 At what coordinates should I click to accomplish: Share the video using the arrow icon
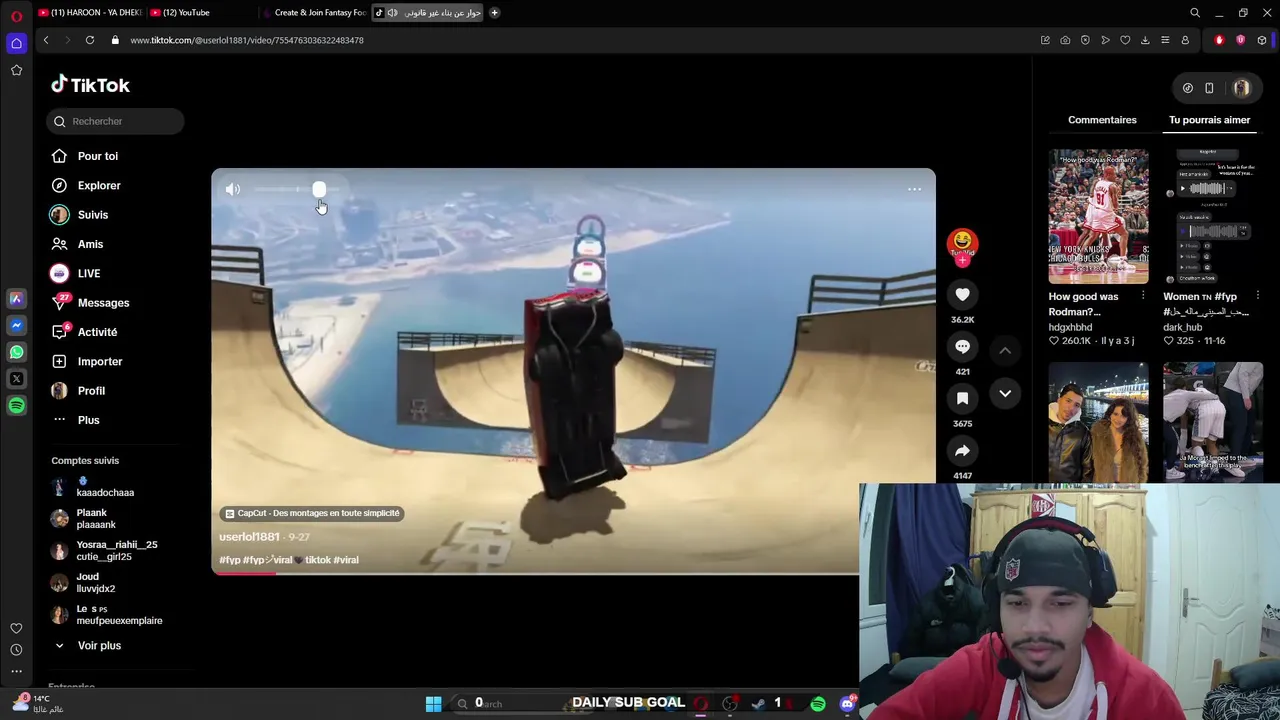tap(962, 451)
